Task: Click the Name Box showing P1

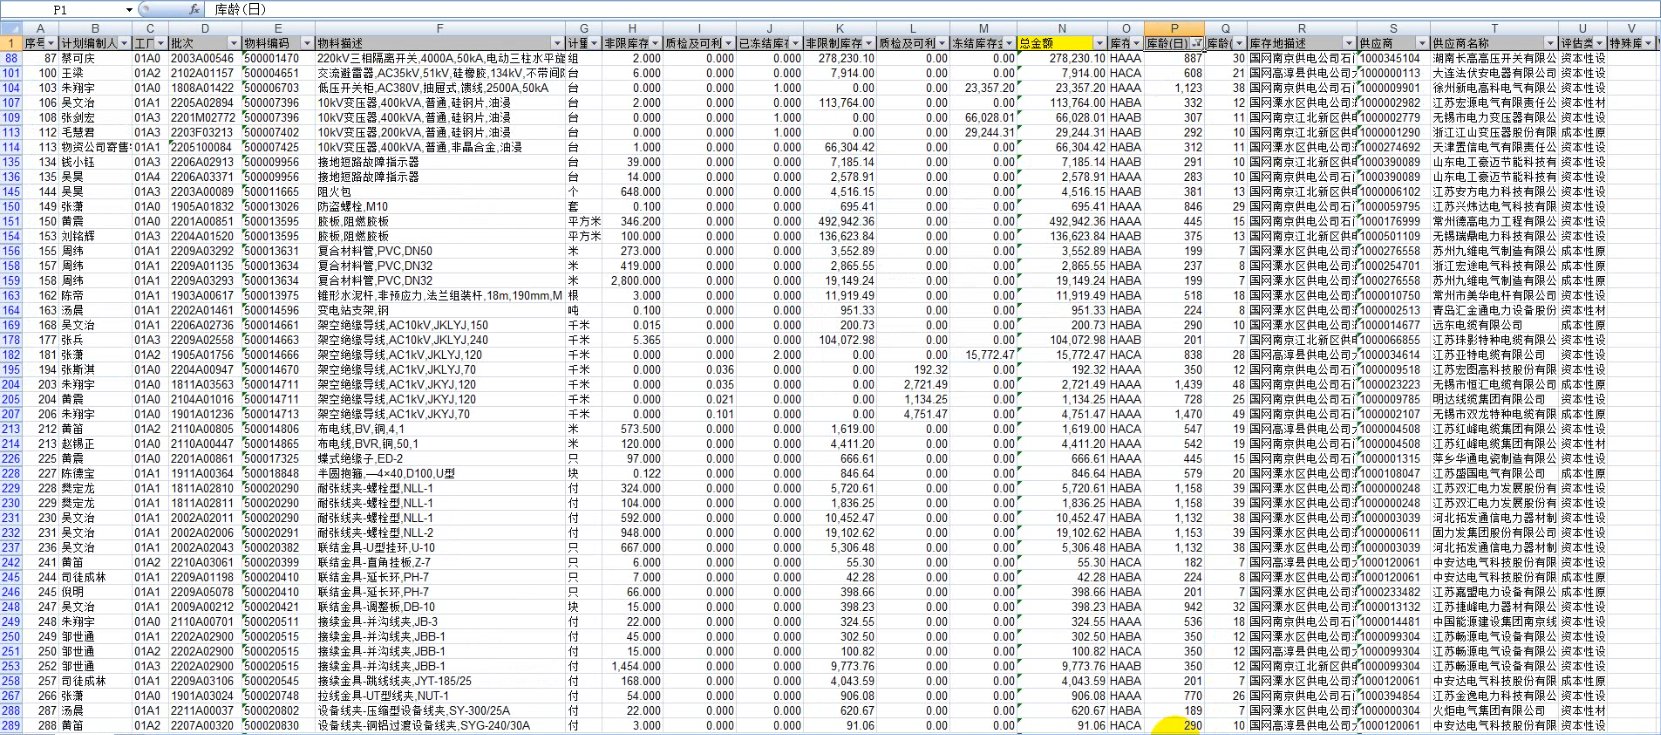Action: (60, 10)
